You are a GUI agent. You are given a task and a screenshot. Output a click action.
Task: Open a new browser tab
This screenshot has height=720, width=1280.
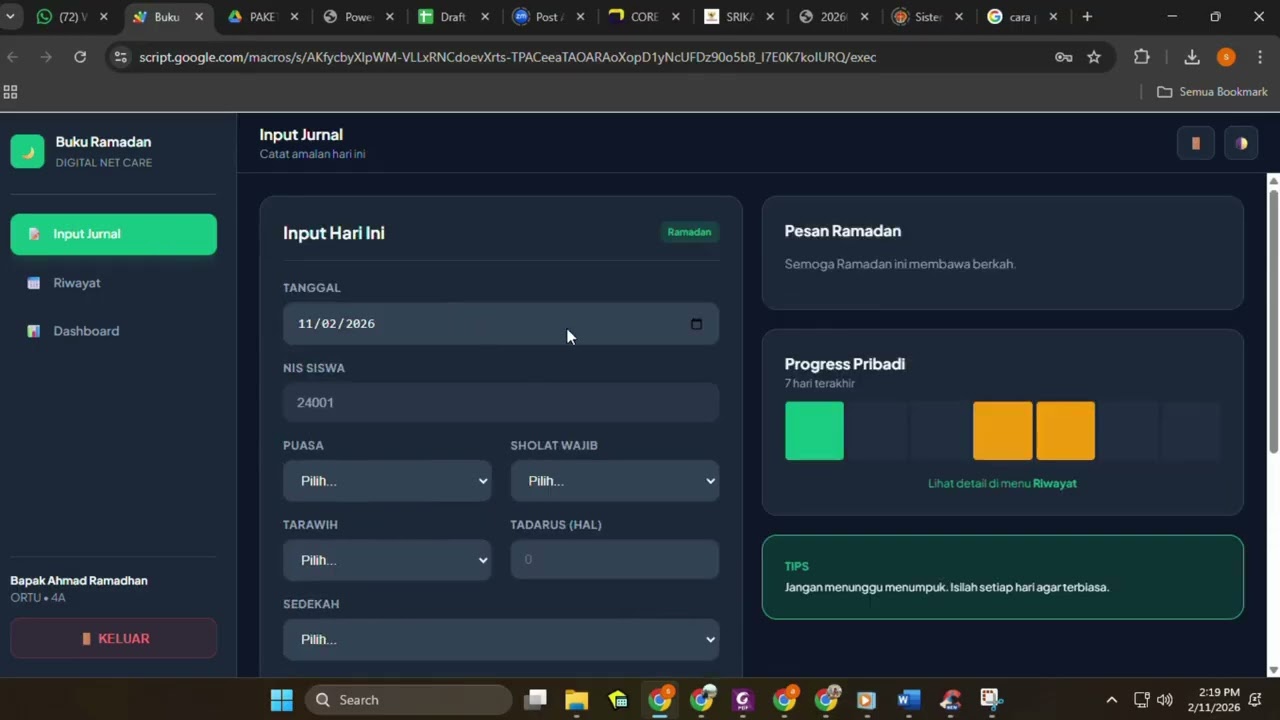coord(1087,17)
